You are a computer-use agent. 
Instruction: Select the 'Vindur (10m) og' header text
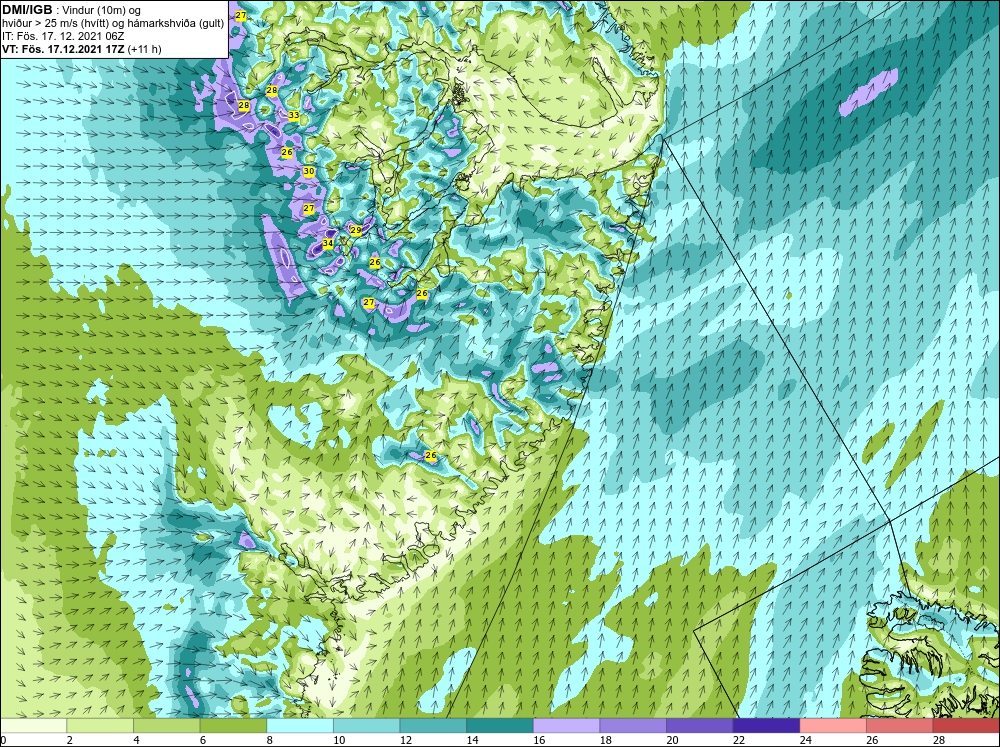(103, 10)
